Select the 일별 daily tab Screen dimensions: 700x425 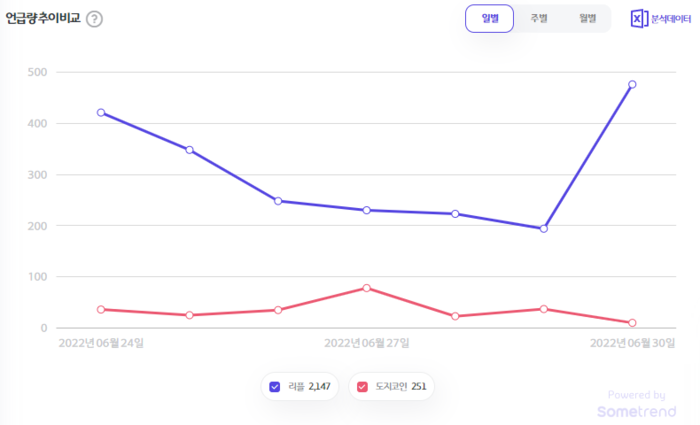(x=490, y=19)
